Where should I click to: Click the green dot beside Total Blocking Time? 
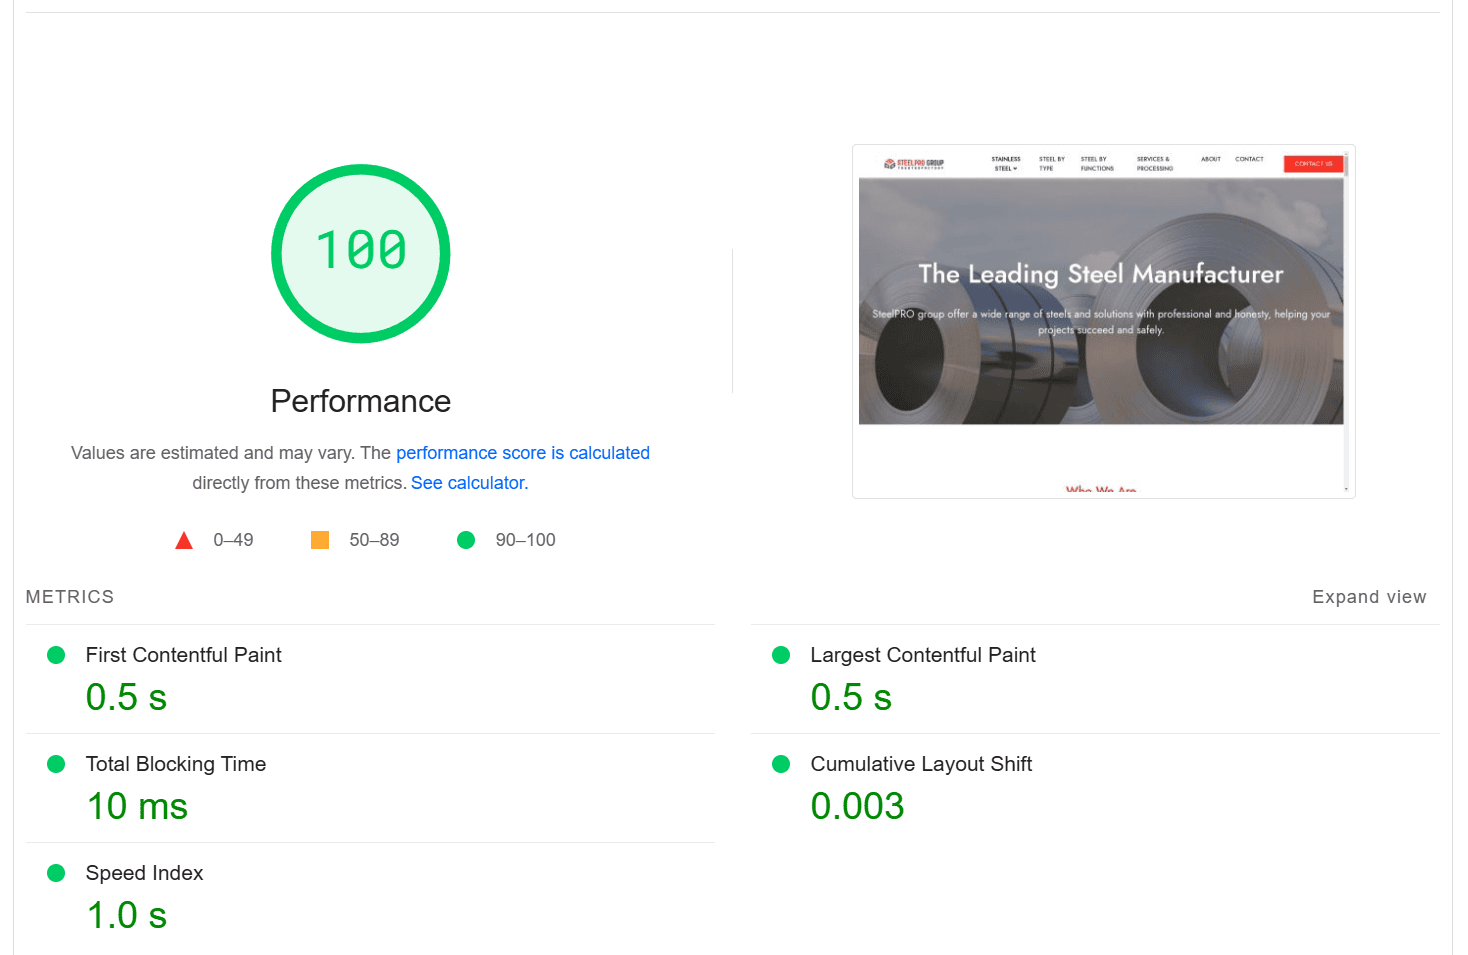[56, 763]
